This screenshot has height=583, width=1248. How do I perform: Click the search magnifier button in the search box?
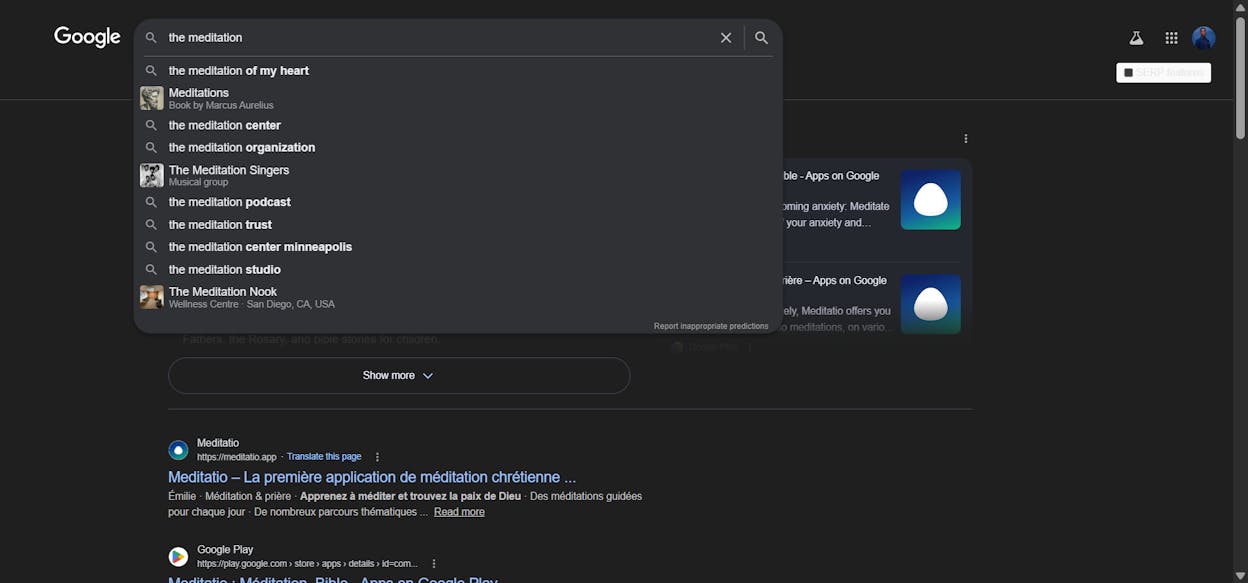(x=761, y=38)
